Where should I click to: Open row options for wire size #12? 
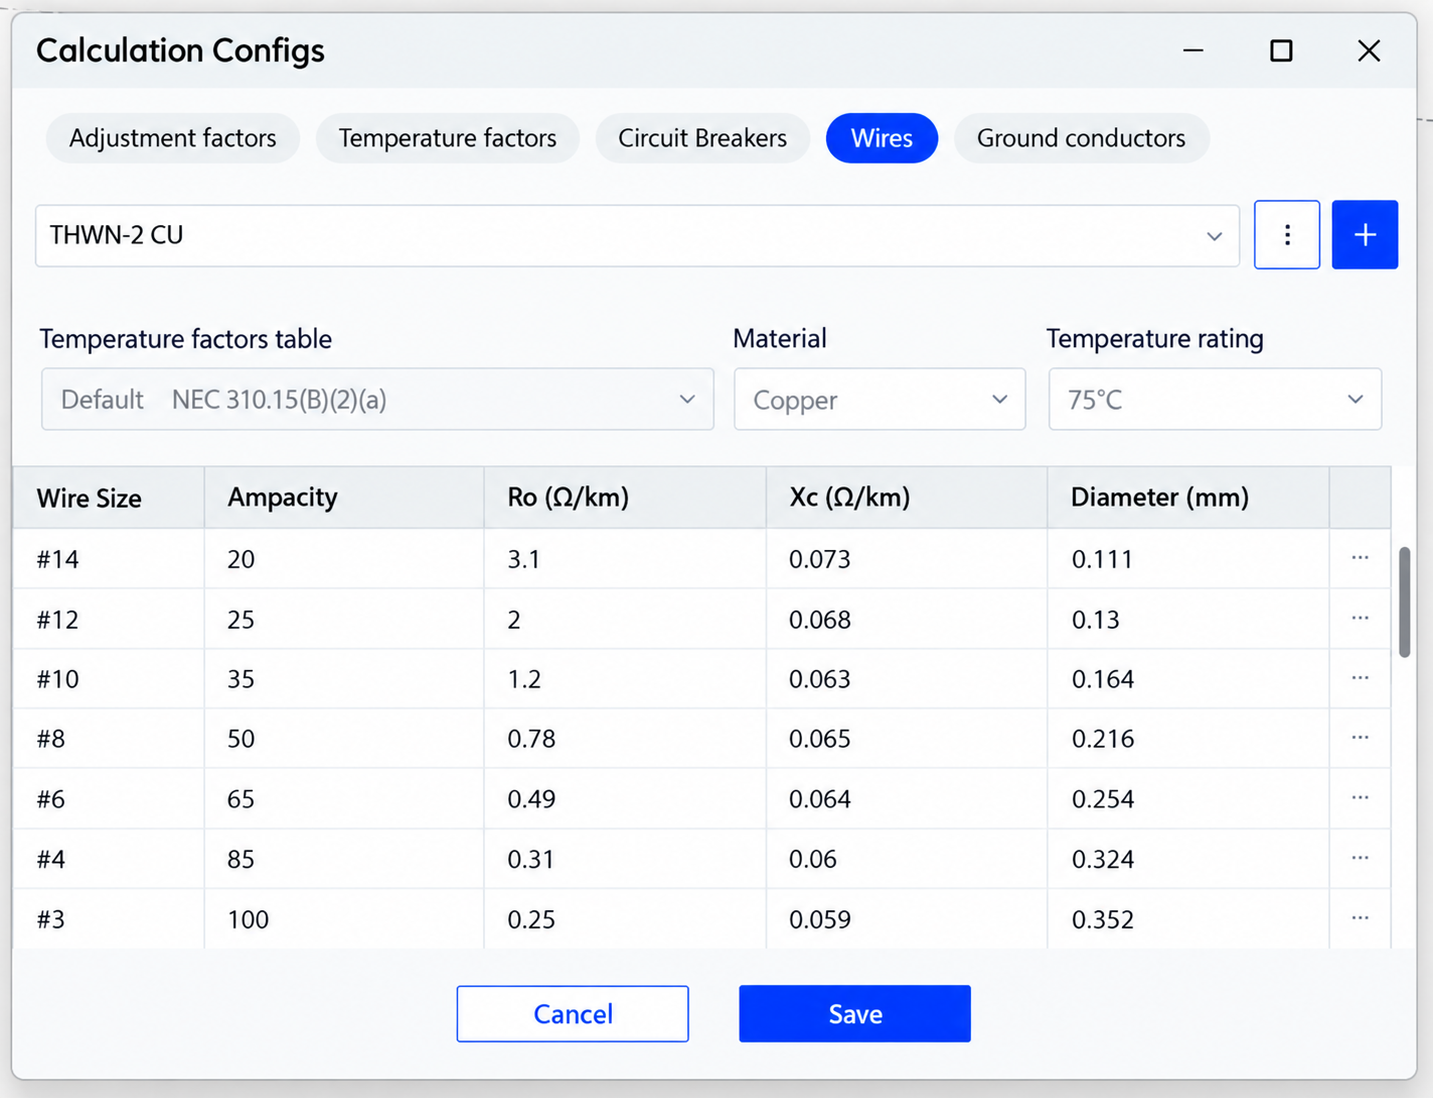(x=1359, y=618)
